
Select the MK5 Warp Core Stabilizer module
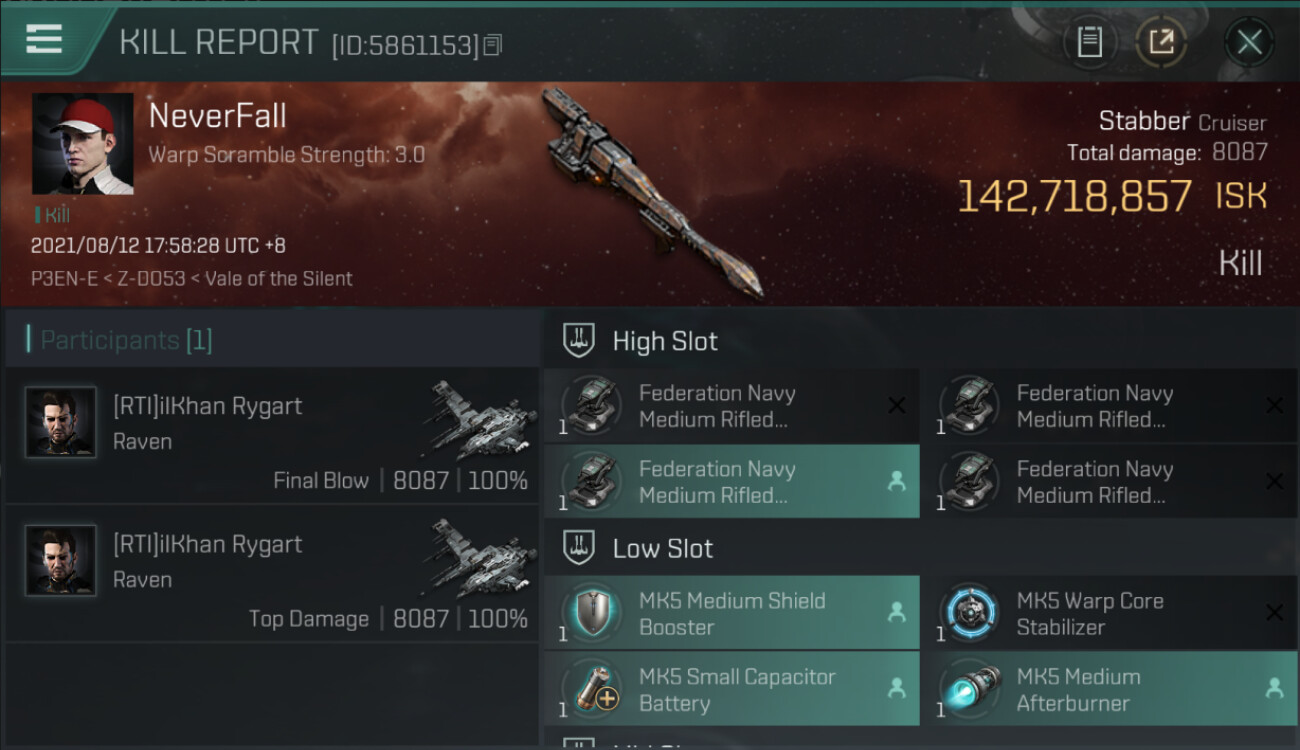[x=1109, y=613]
